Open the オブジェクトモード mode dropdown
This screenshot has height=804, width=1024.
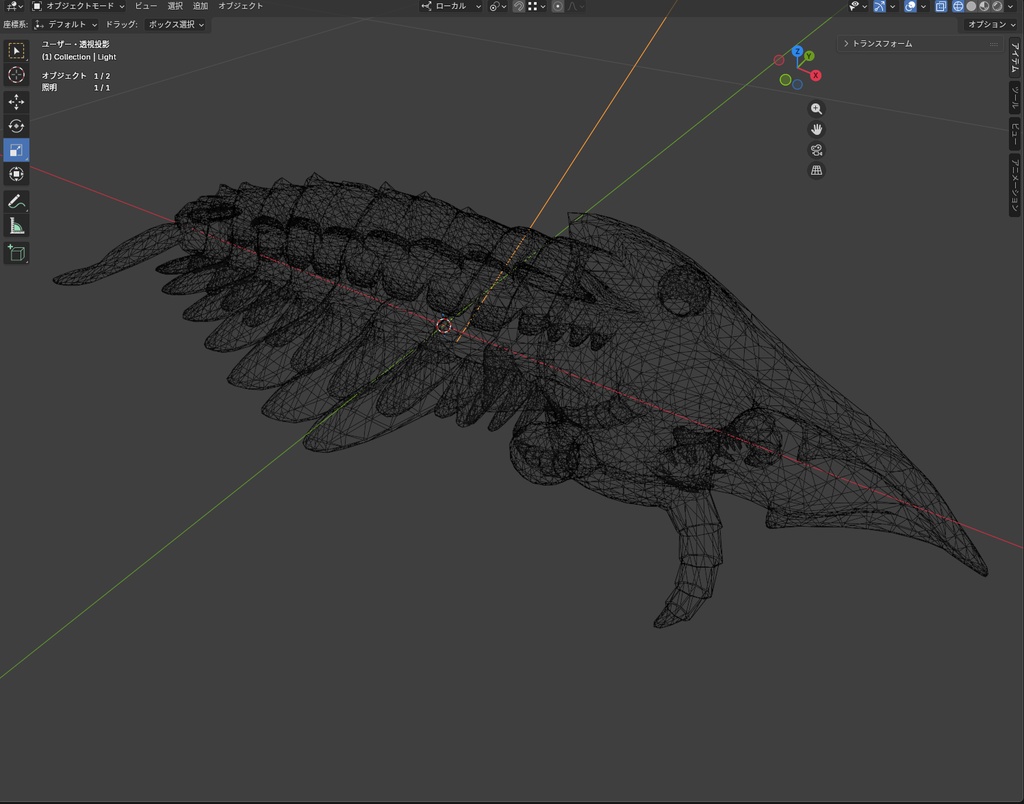point(78,6)
